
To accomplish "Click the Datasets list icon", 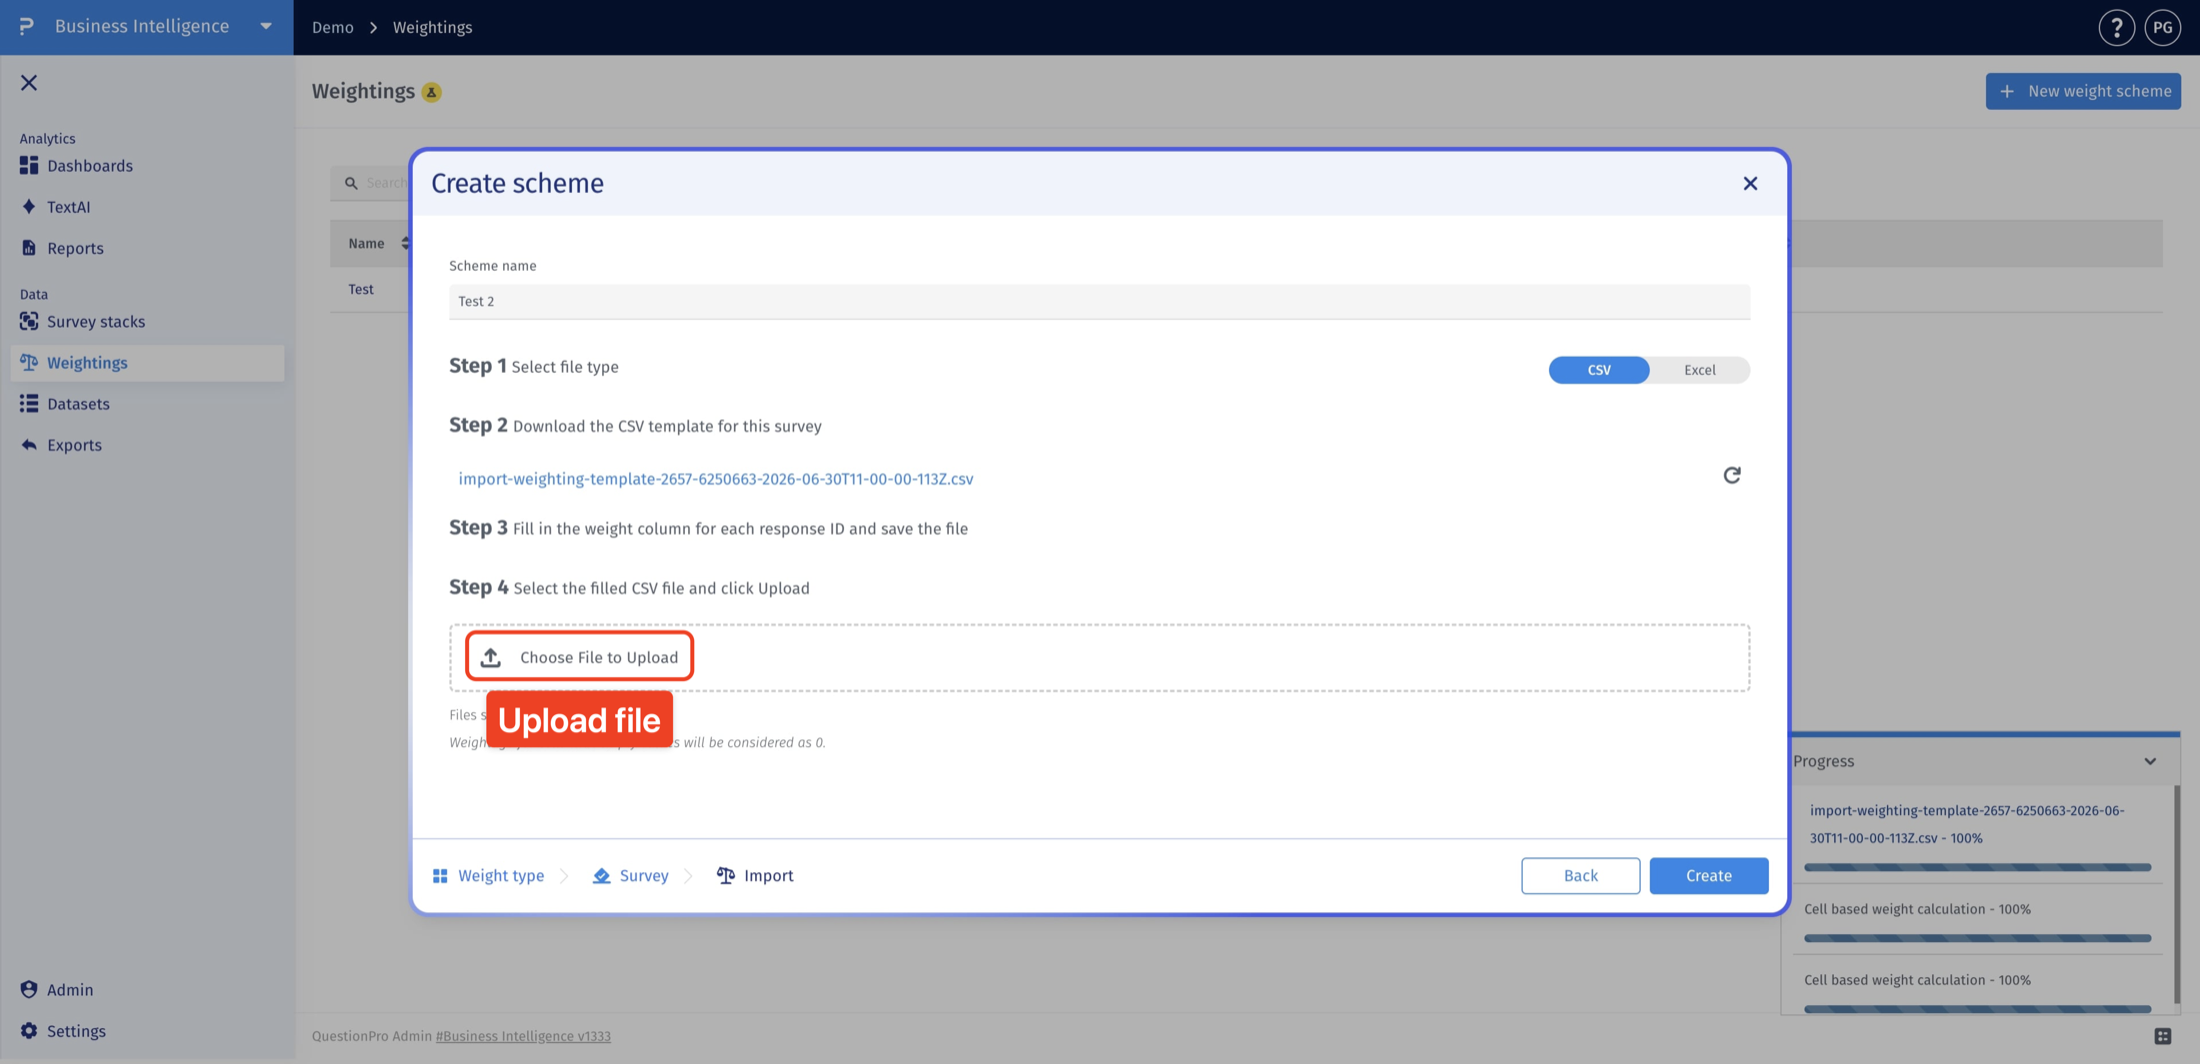I will click(29, 403).
